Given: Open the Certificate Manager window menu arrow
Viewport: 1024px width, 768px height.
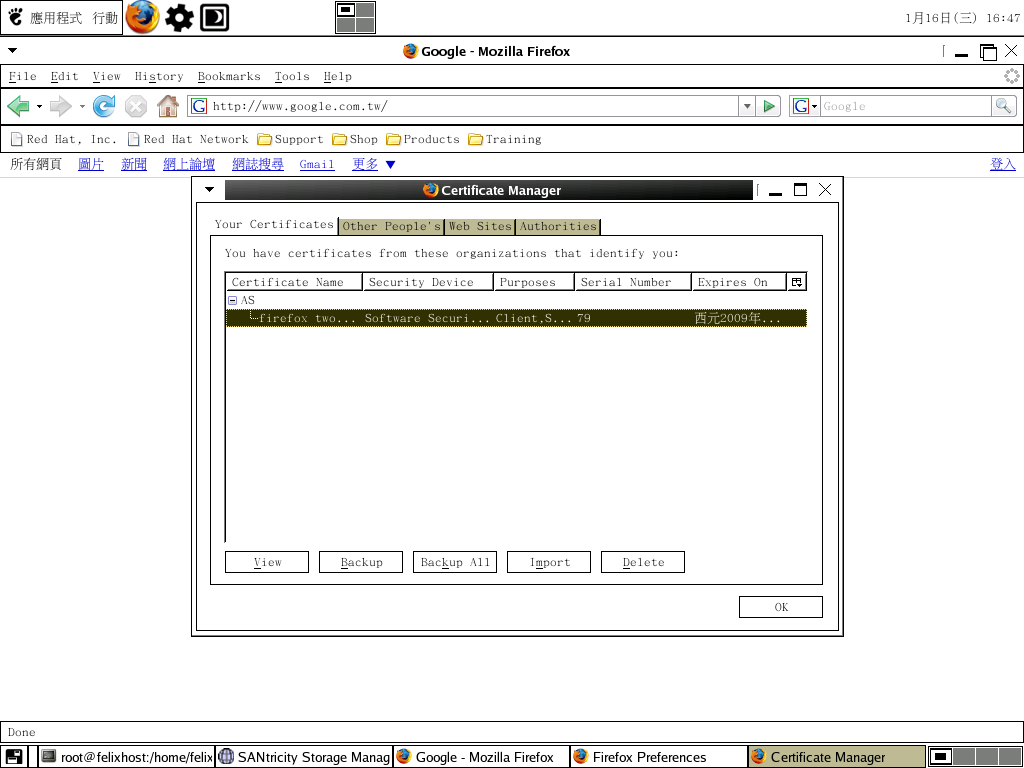Looking at the screenshot, I should (210, 189).
